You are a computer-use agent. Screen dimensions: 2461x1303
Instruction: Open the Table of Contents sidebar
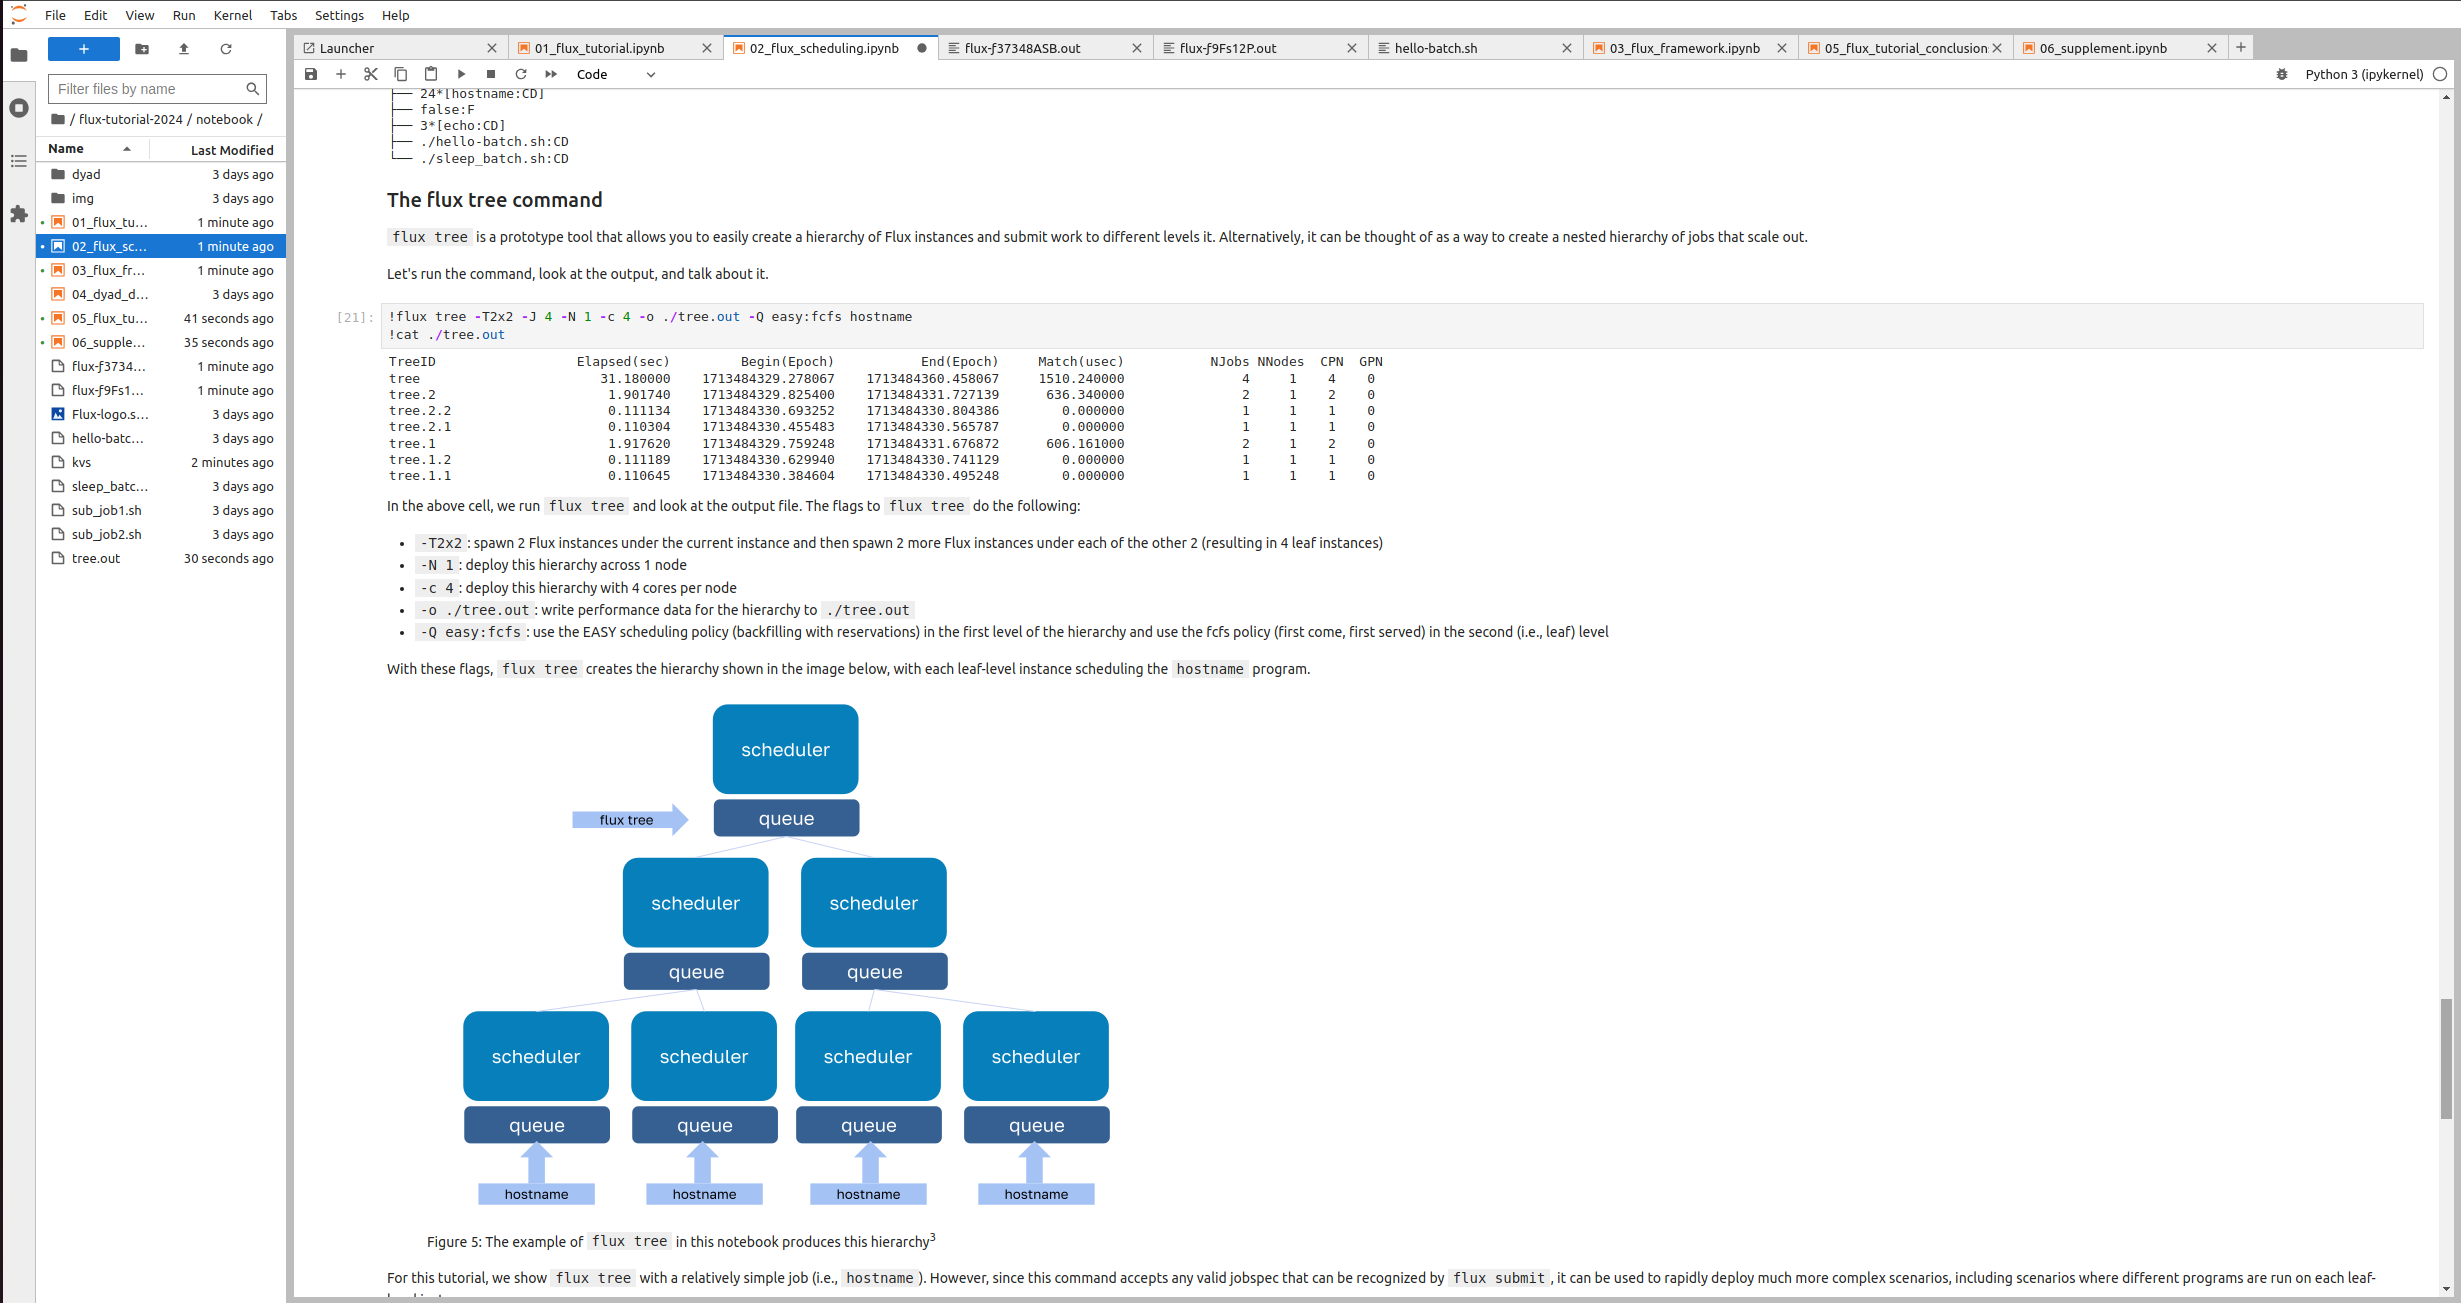pos(18,161)
